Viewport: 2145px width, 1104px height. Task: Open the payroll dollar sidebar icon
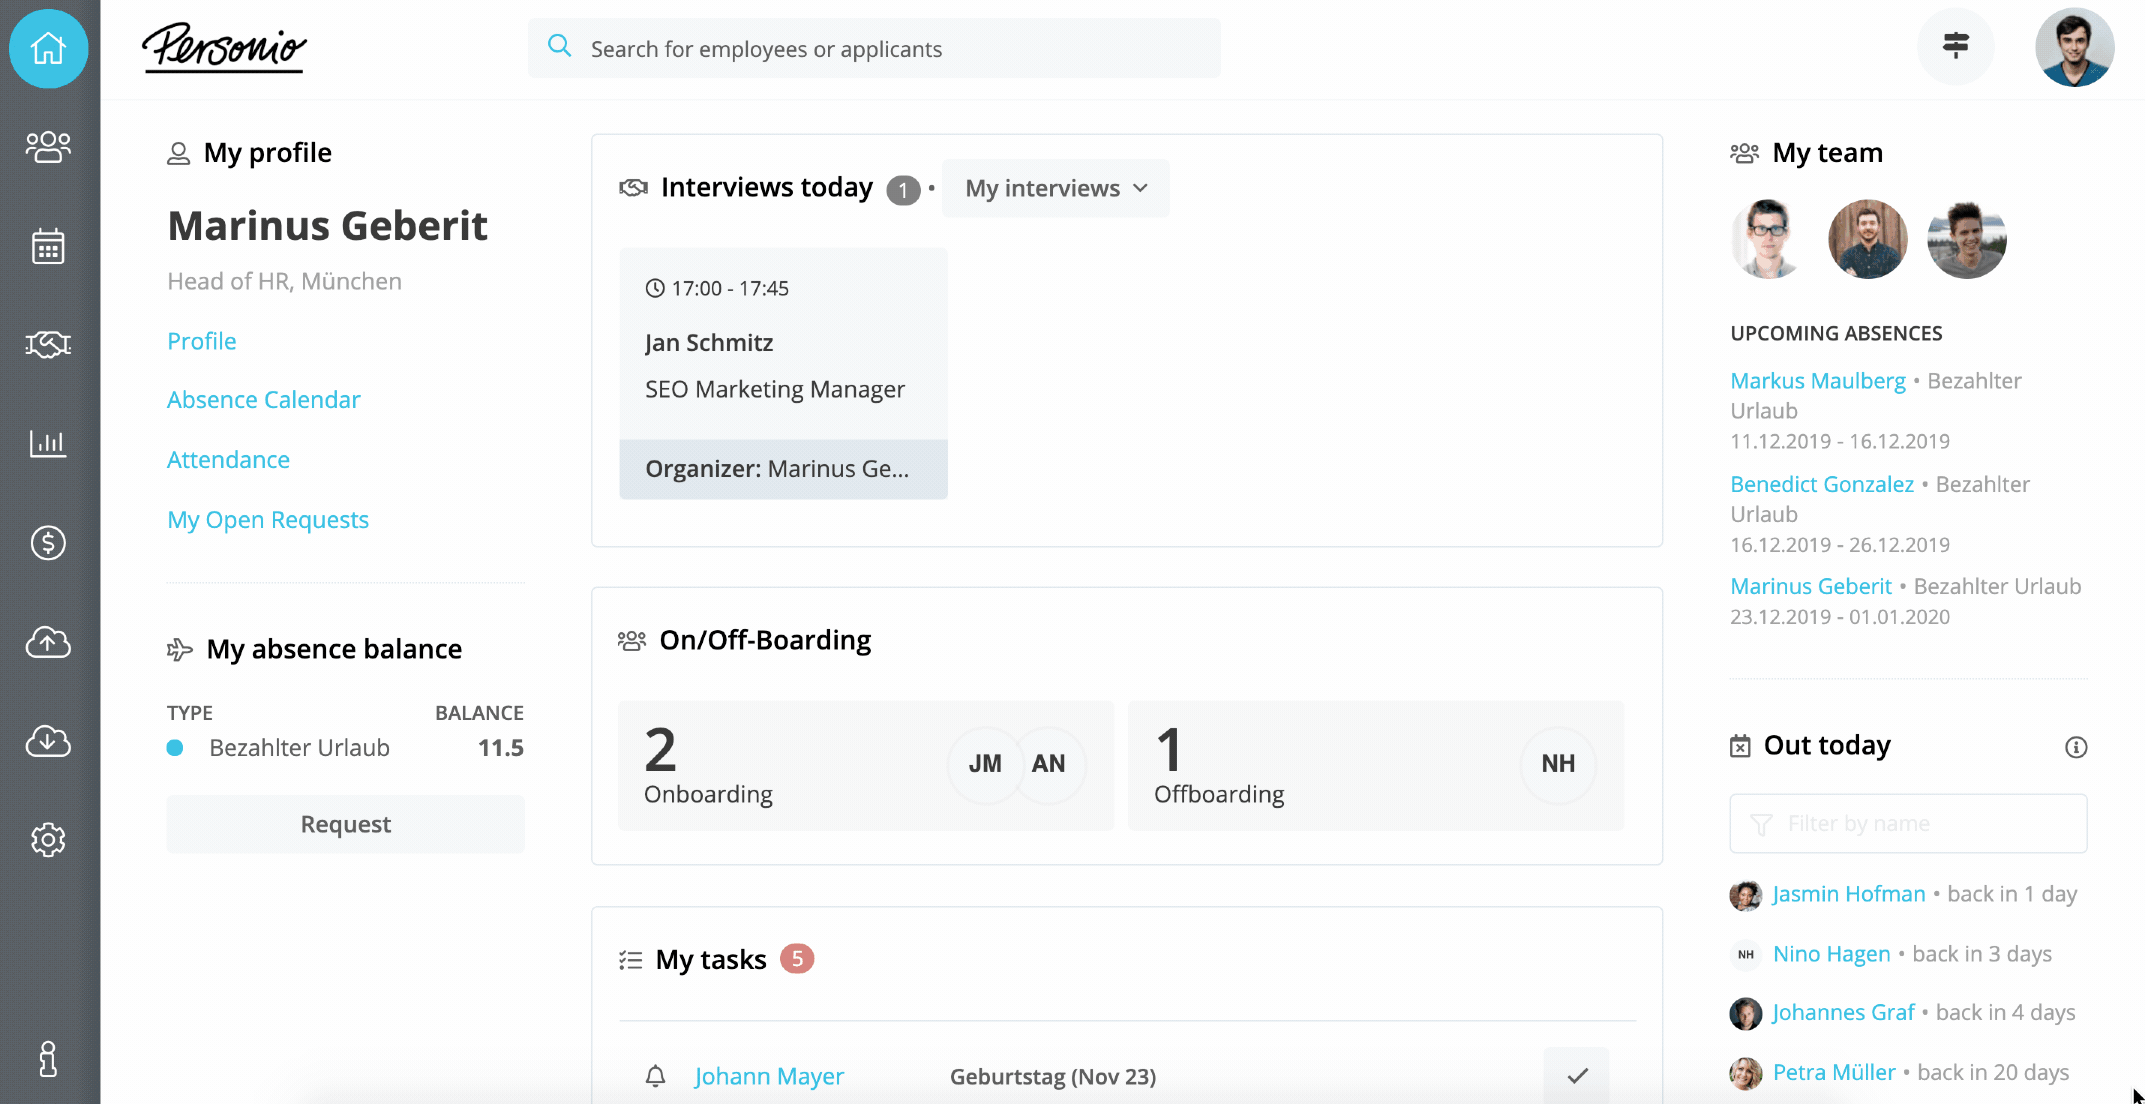point(48,542)
